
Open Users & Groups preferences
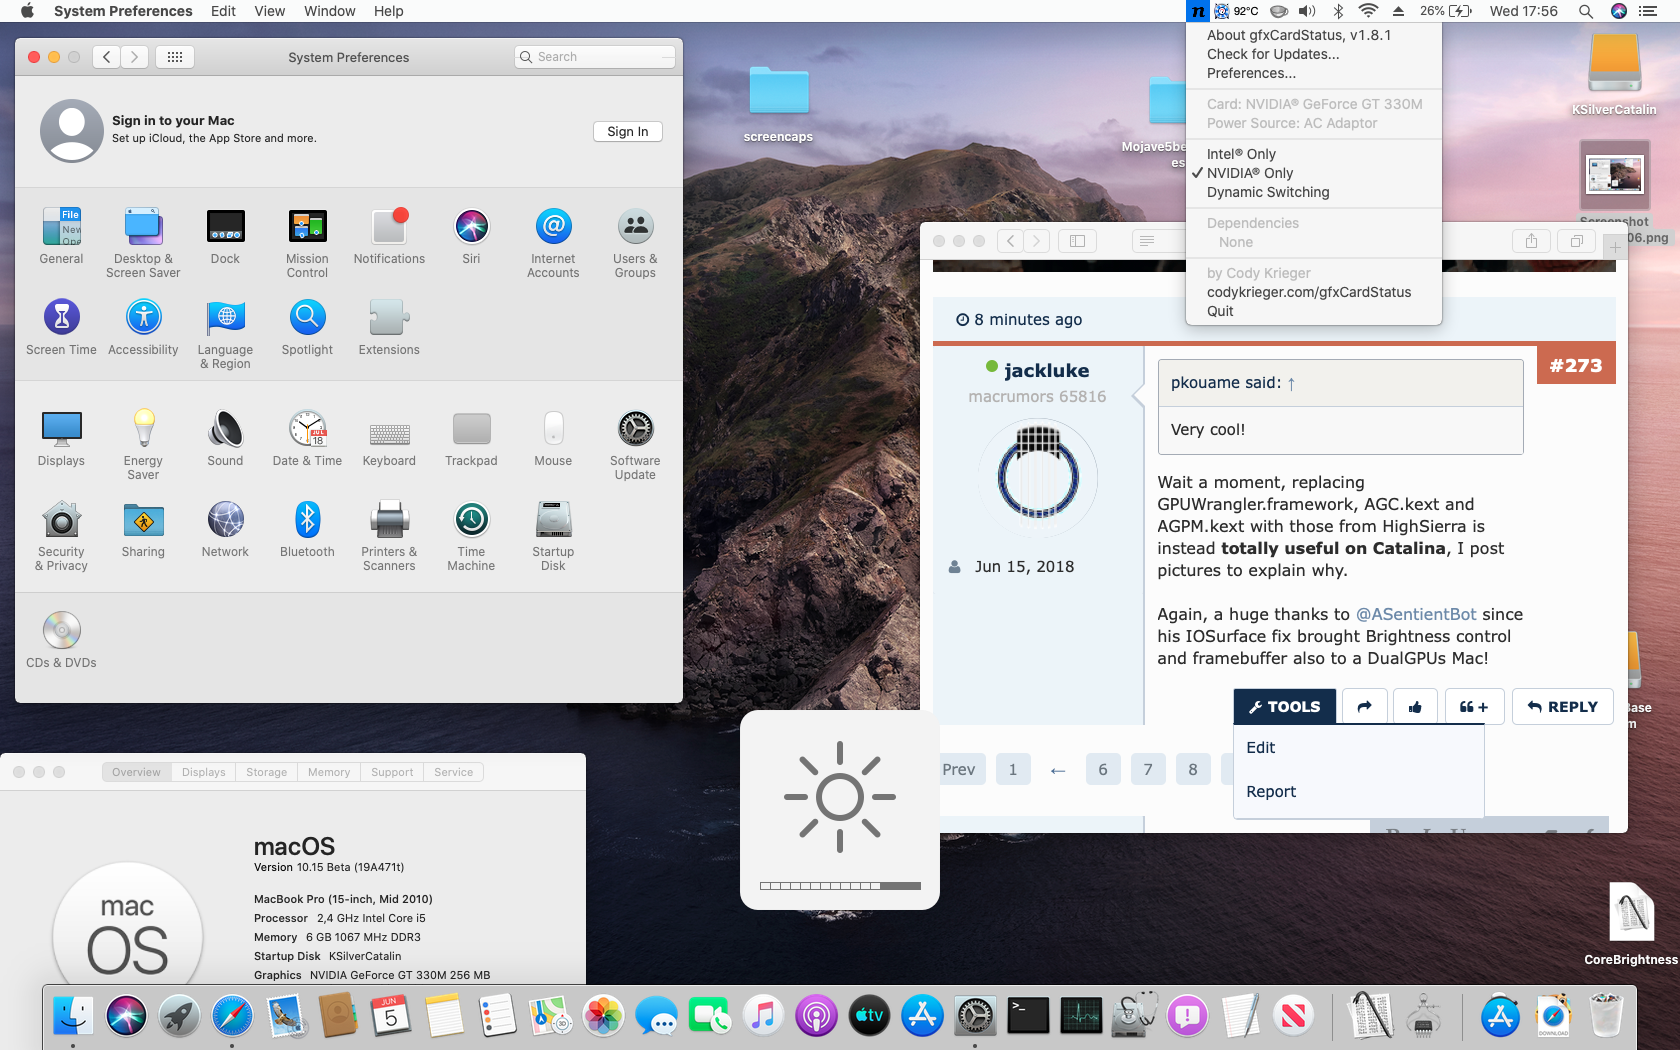tap(635, 243)
